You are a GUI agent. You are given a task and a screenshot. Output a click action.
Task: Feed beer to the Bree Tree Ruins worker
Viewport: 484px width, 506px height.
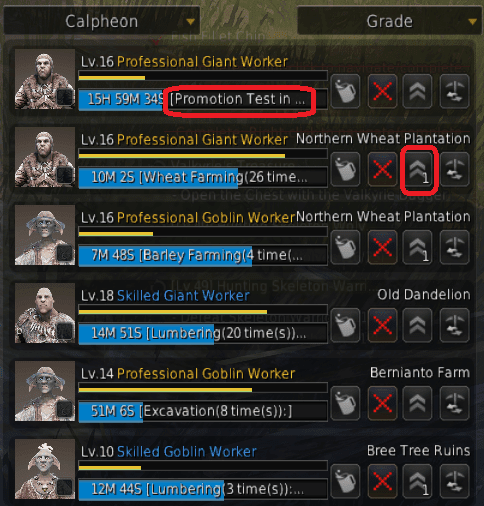pyautogui.click(x=345, y=481)
